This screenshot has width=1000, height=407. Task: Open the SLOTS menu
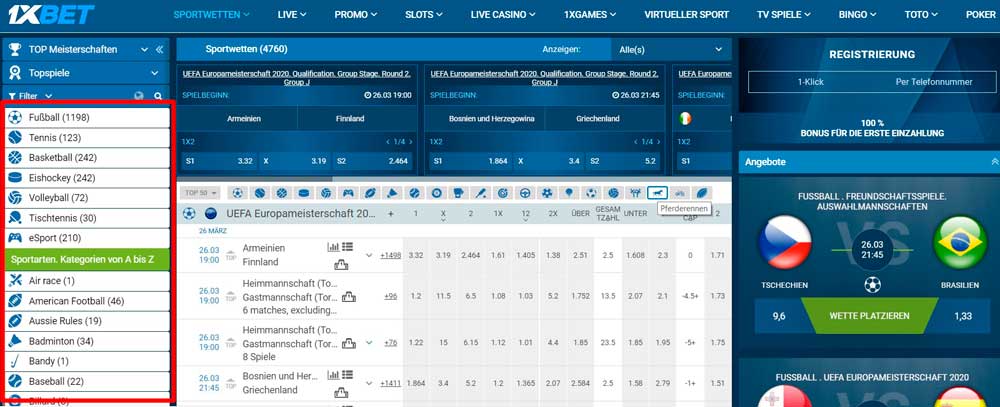coord(424,15)
